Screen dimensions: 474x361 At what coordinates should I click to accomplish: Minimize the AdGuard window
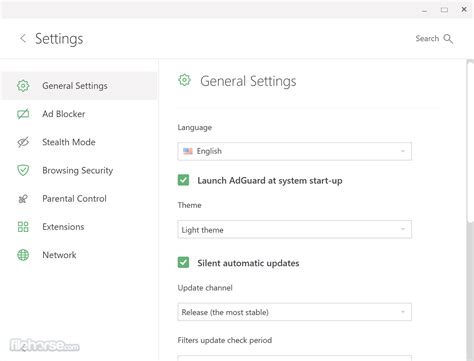pos(424,10)
